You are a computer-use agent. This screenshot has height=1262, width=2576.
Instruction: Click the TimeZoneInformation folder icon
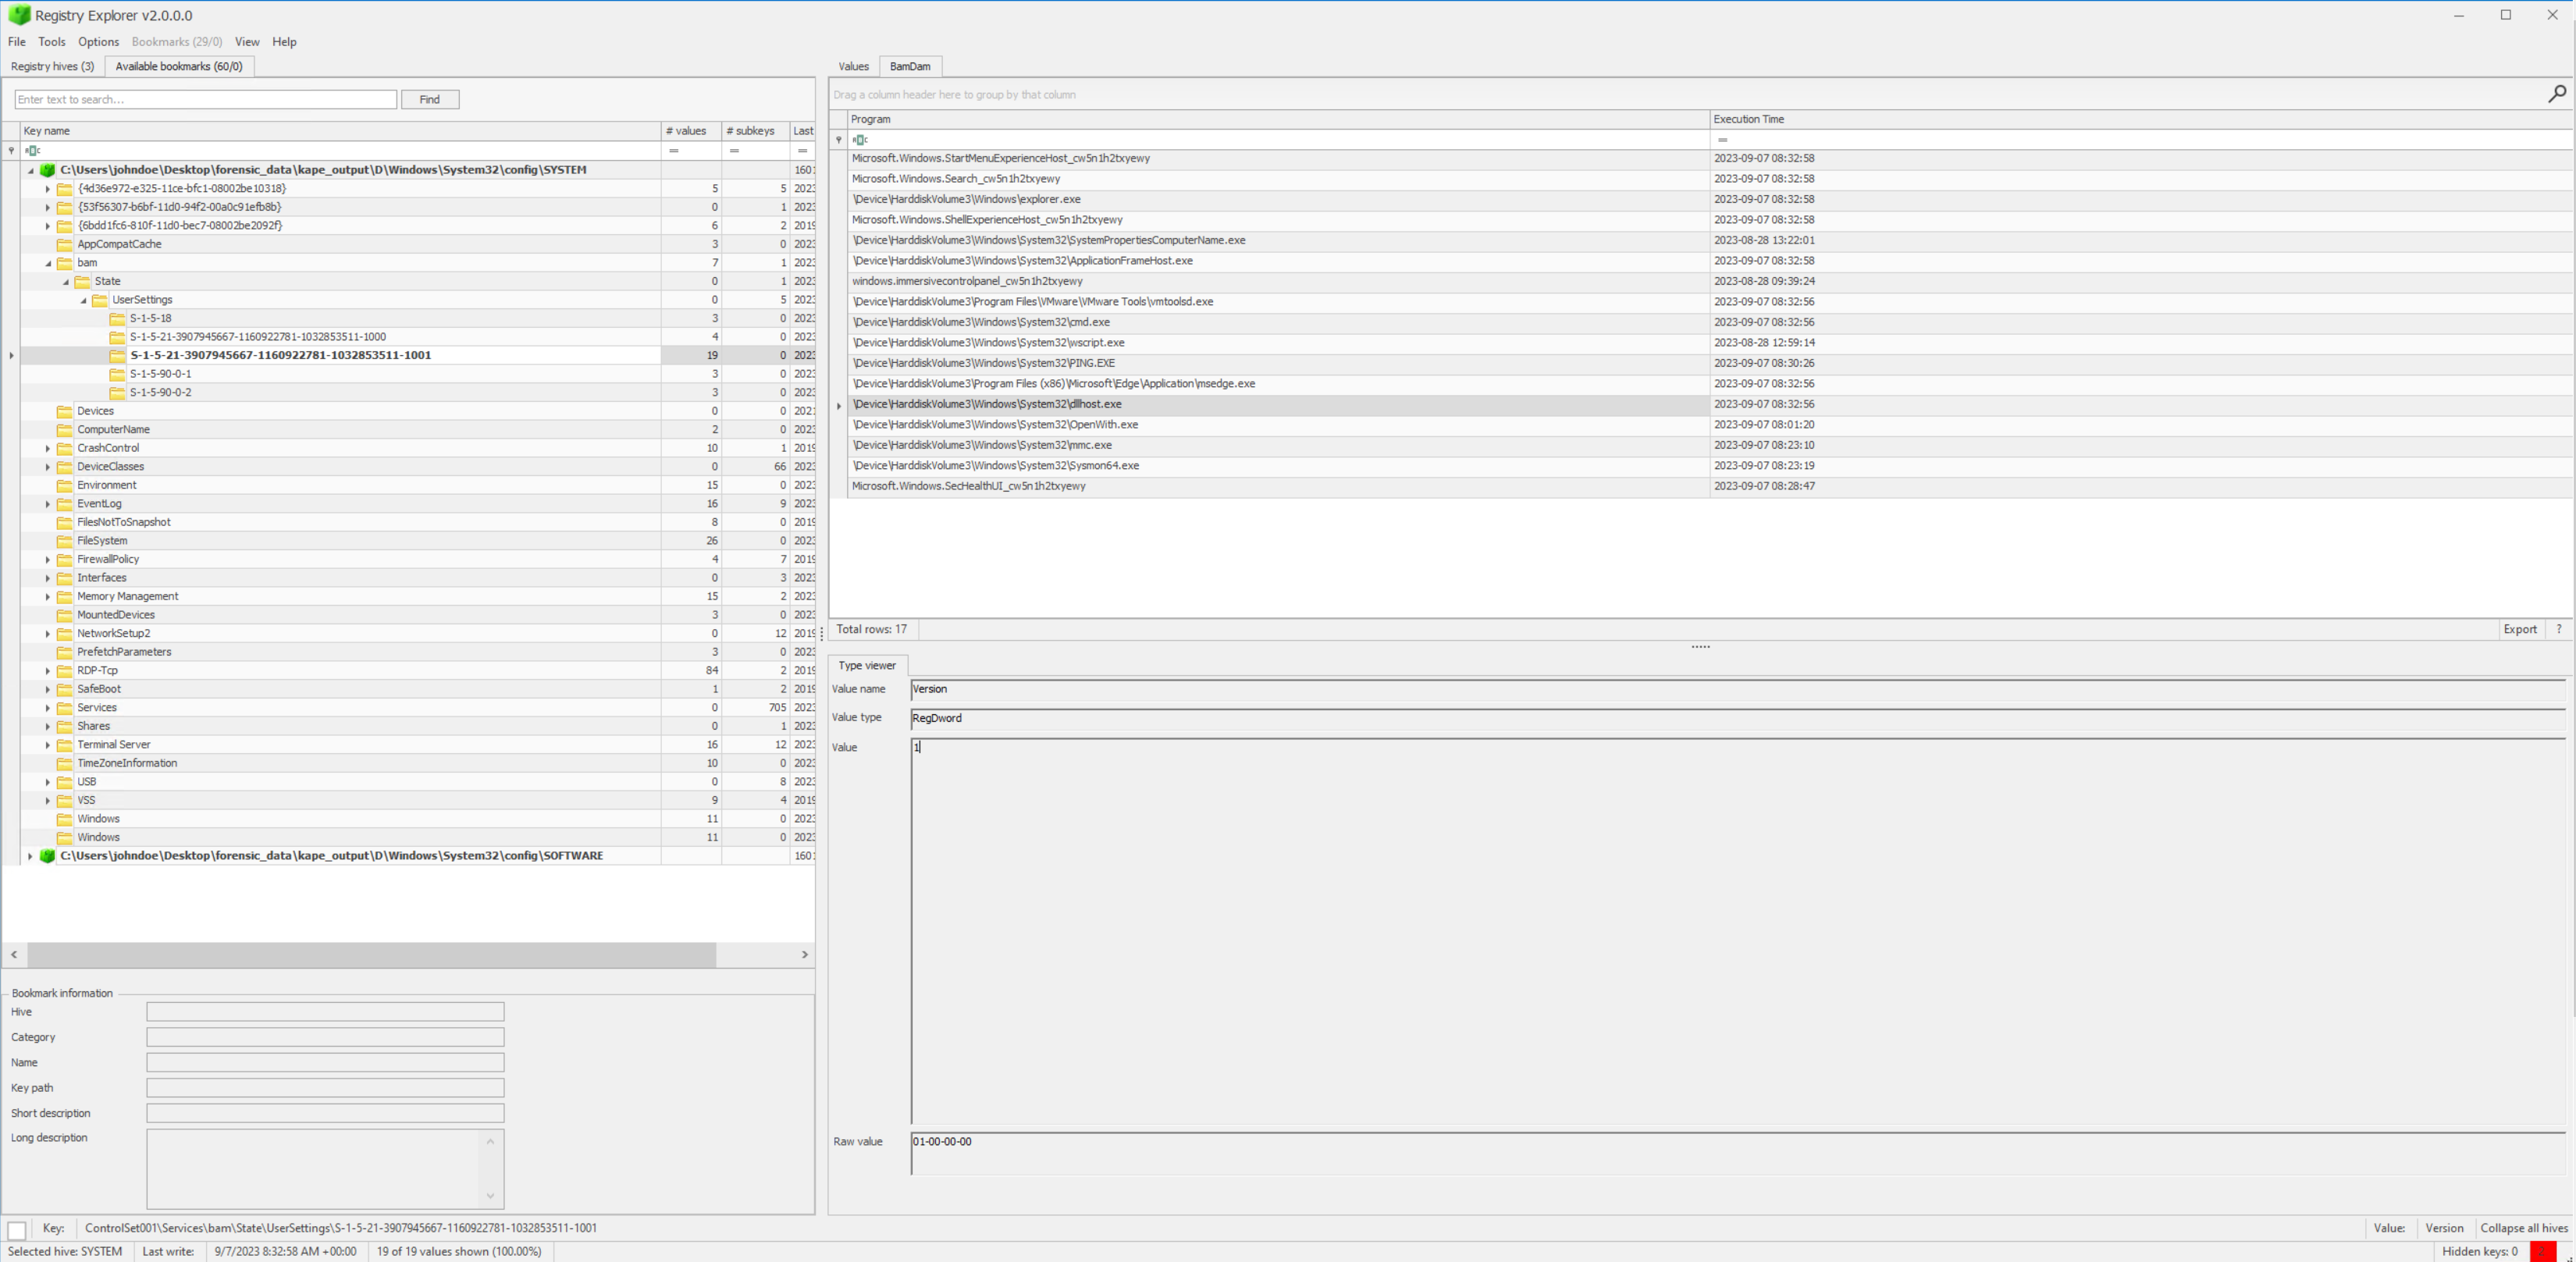(65, 763)
